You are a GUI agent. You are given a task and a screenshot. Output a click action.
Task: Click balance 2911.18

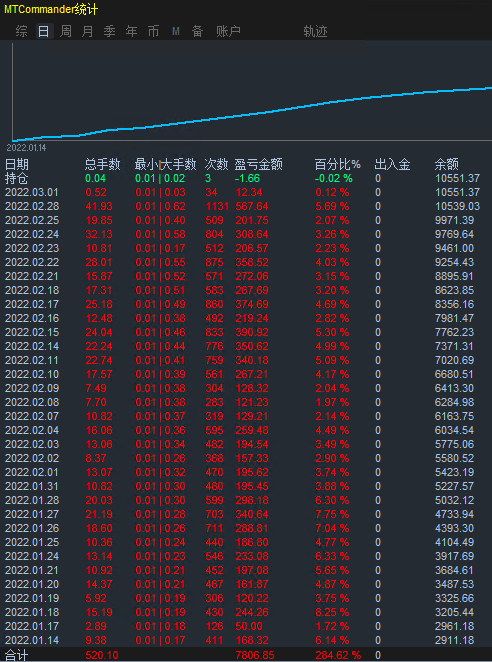point(454,640)
